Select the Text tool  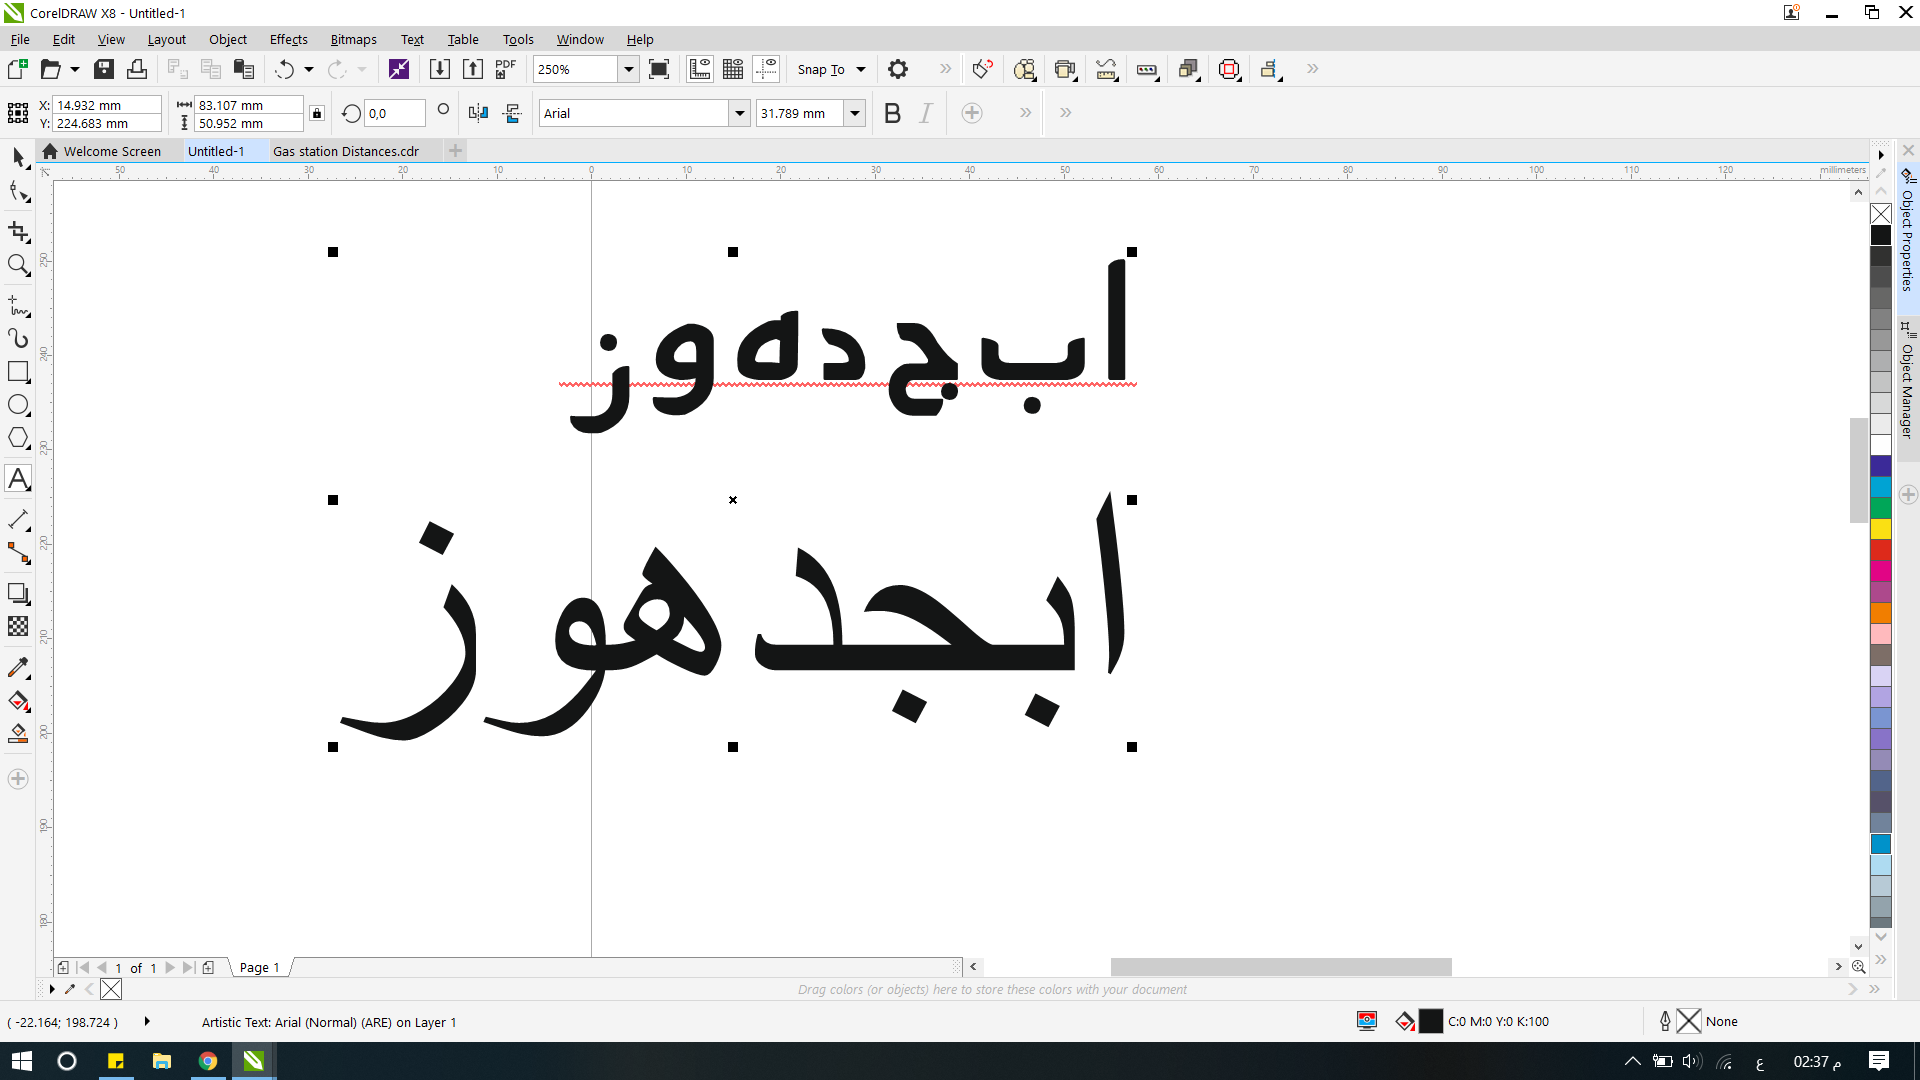pos(18,479)
